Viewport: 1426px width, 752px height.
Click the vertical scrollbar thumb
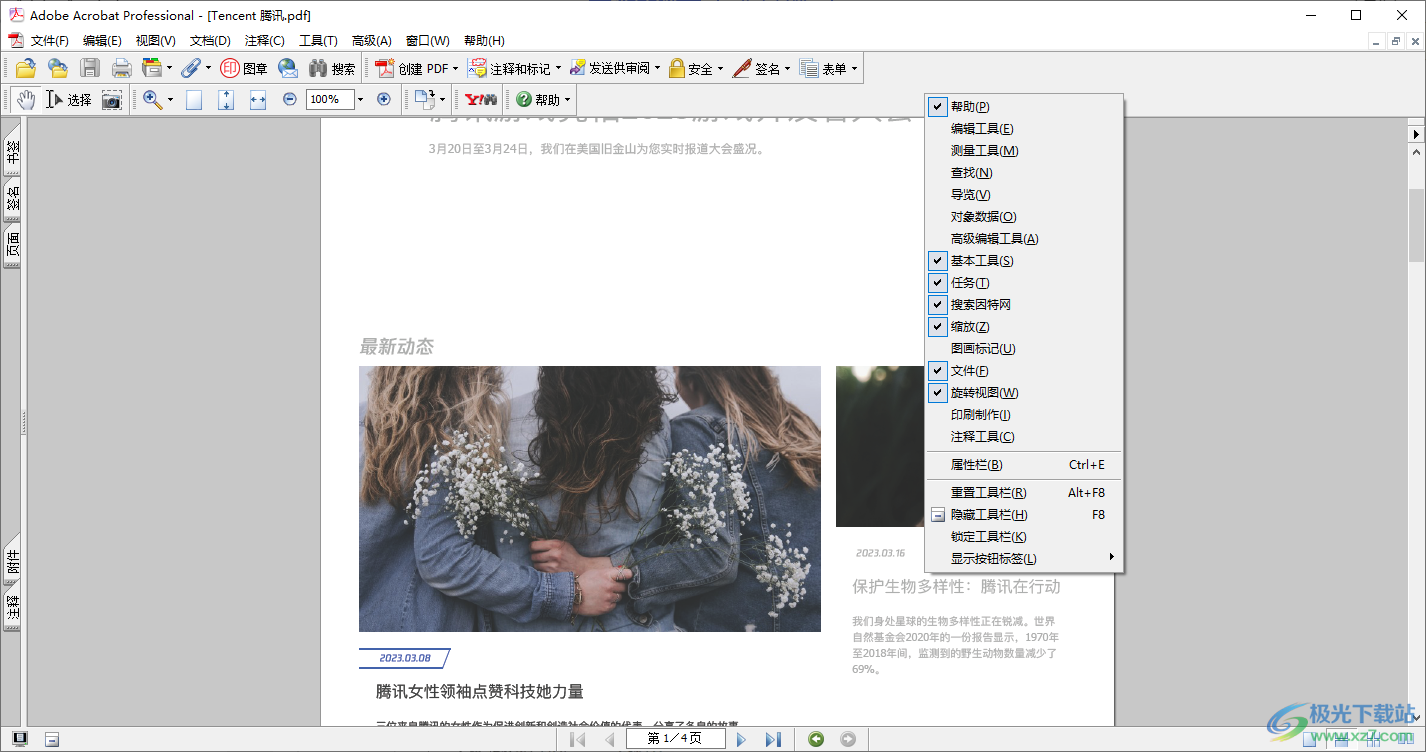point(1416,226)
